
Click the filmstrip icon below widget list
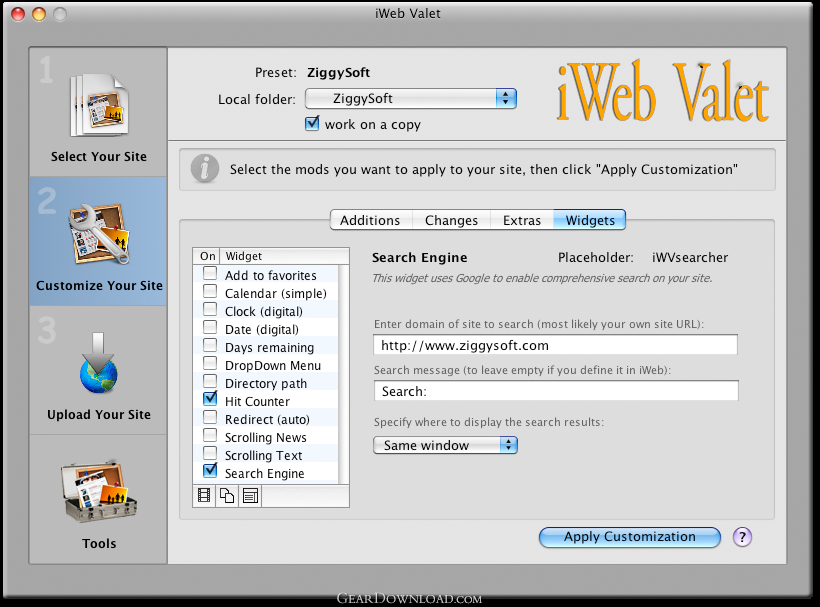(204, 496)
